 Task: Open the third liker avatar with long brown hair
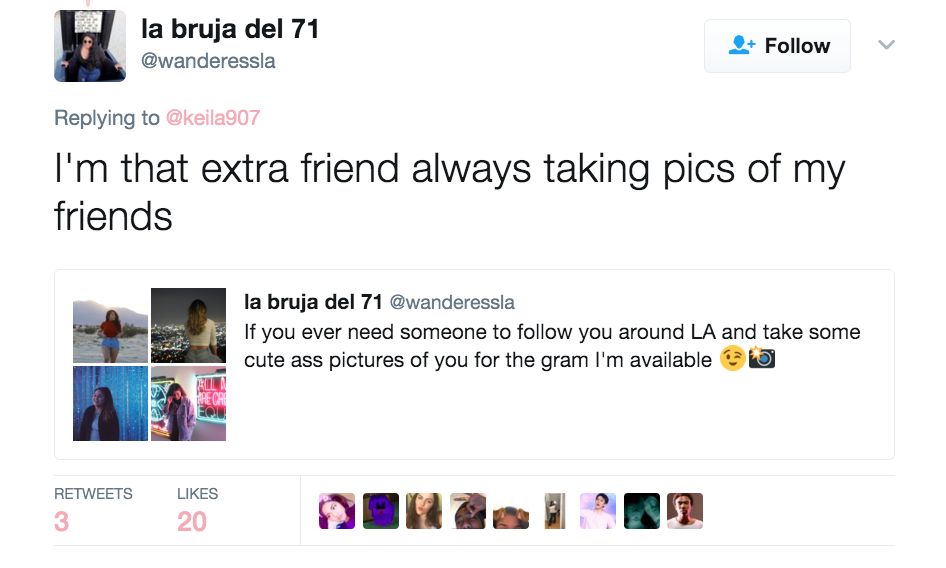424,511
